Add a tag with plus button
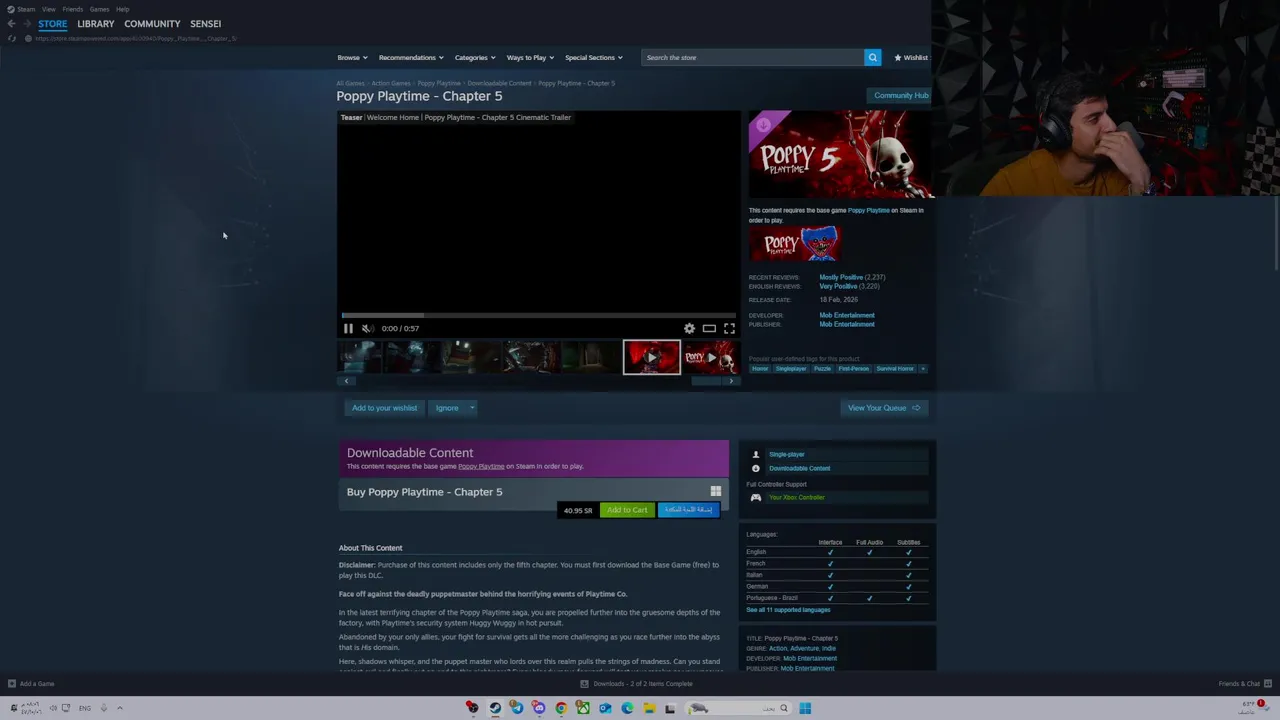The width and height of the screenshot is (1280, 720). [x=923, y=369]
